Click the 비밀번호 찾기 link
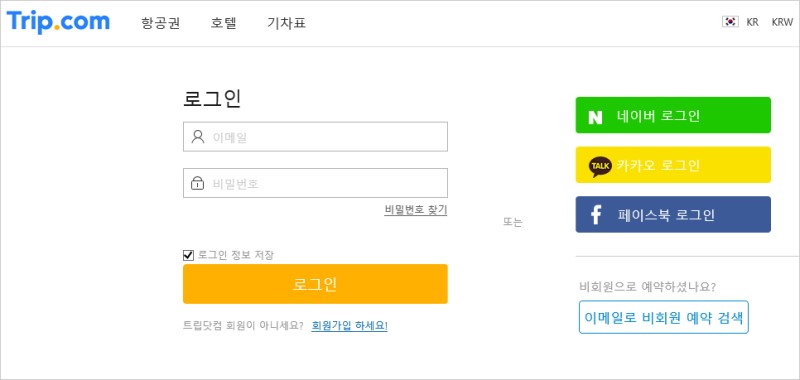This screenshot has height=380, width=800. 416,210
